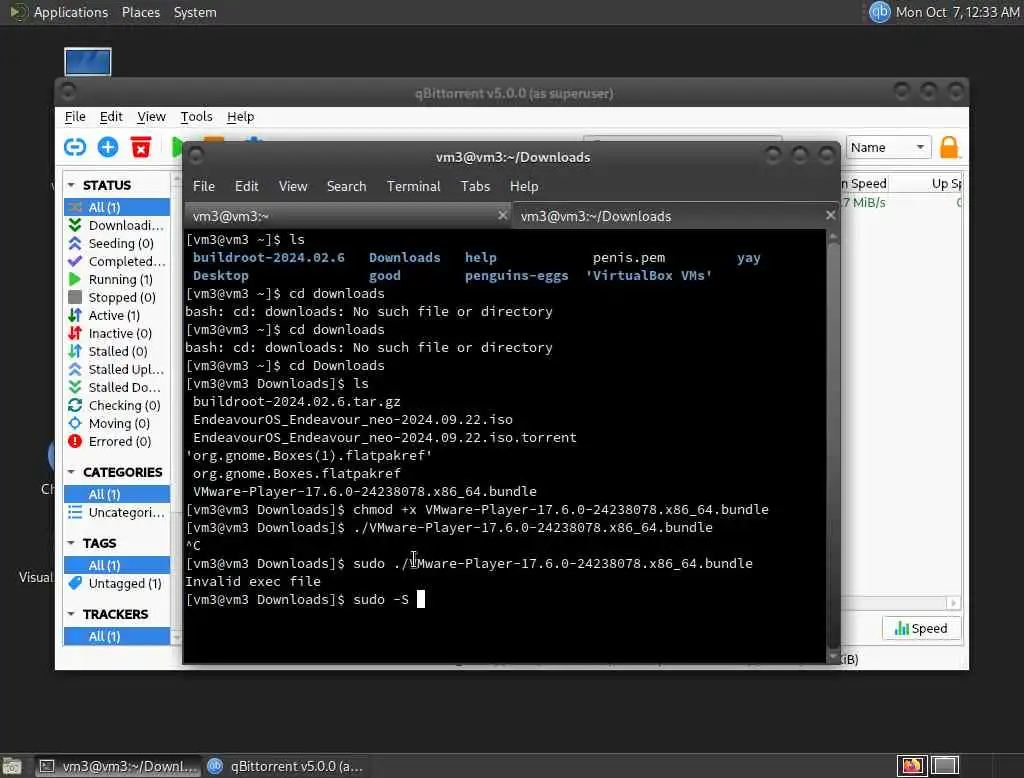Open qBittorrent File menu
Screen dimensions: 1024x778
click(x=75, y=117)
